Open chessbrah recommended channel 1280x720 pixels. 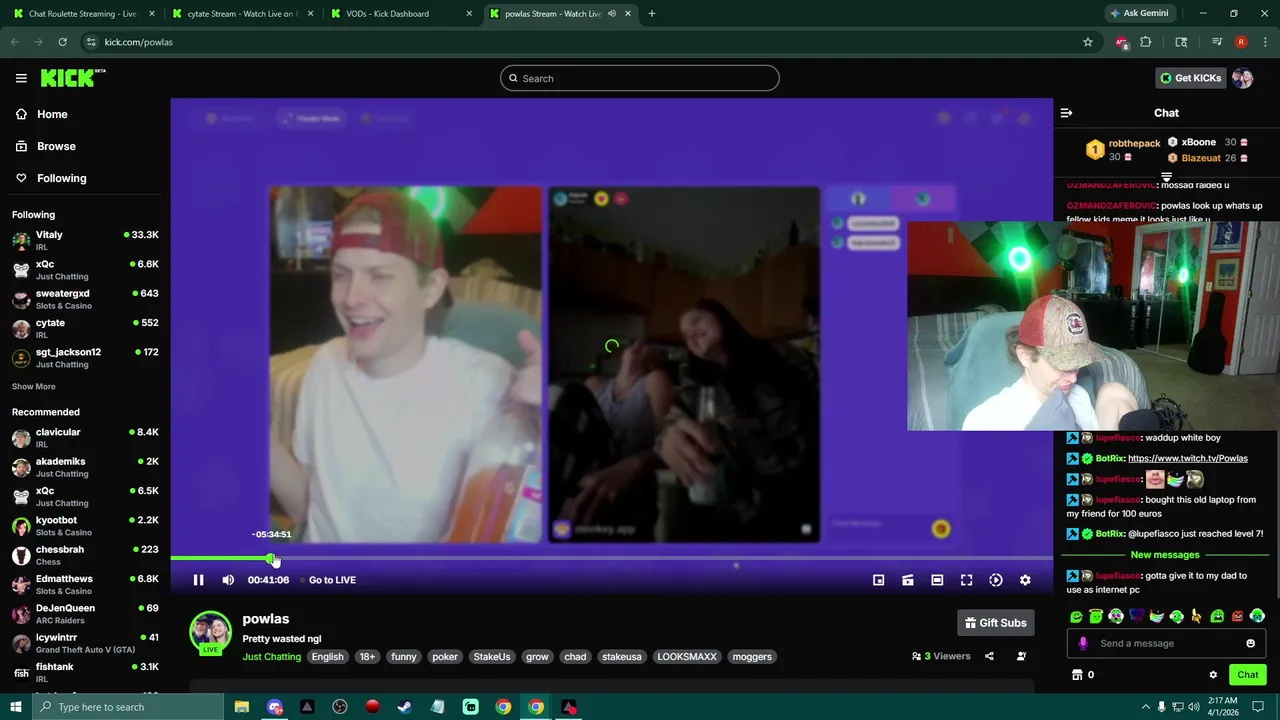pos(85,554)
